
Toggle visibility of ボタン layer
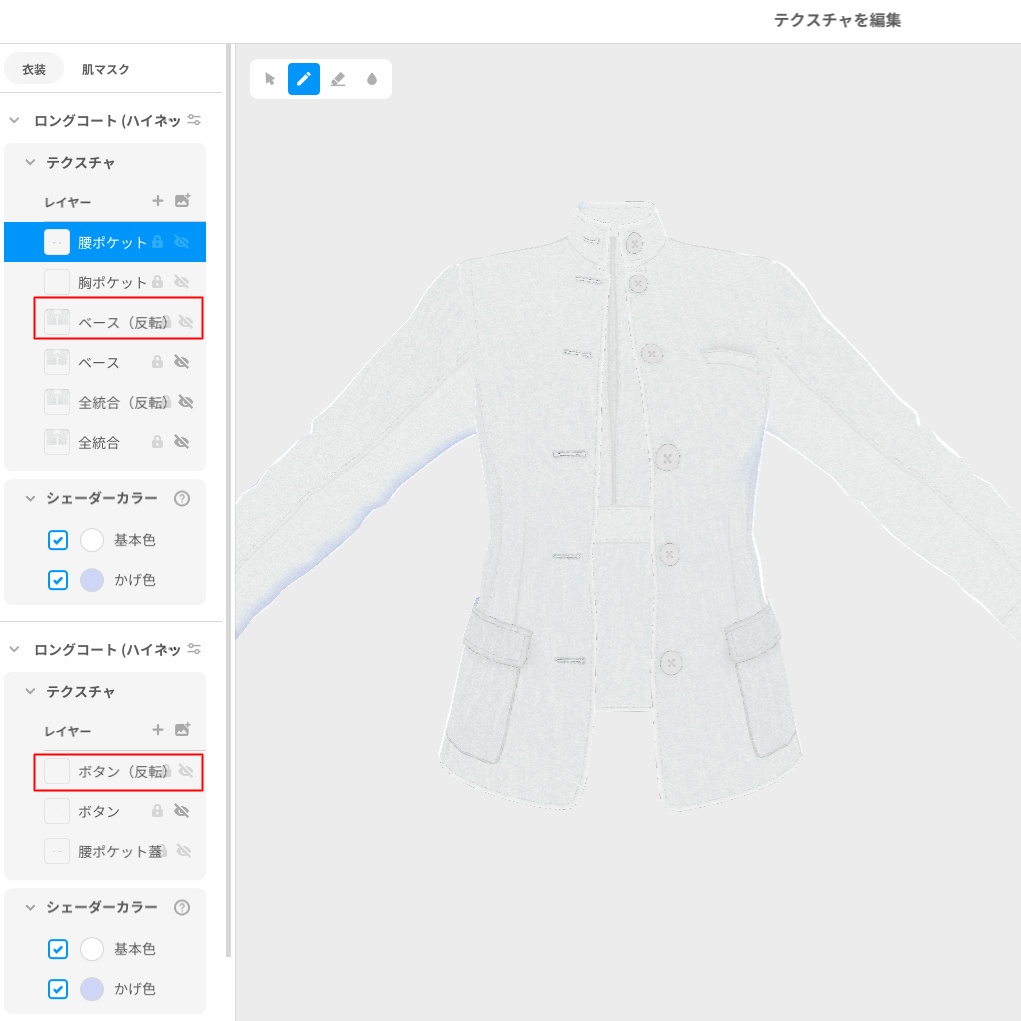(x=182, y=811)
